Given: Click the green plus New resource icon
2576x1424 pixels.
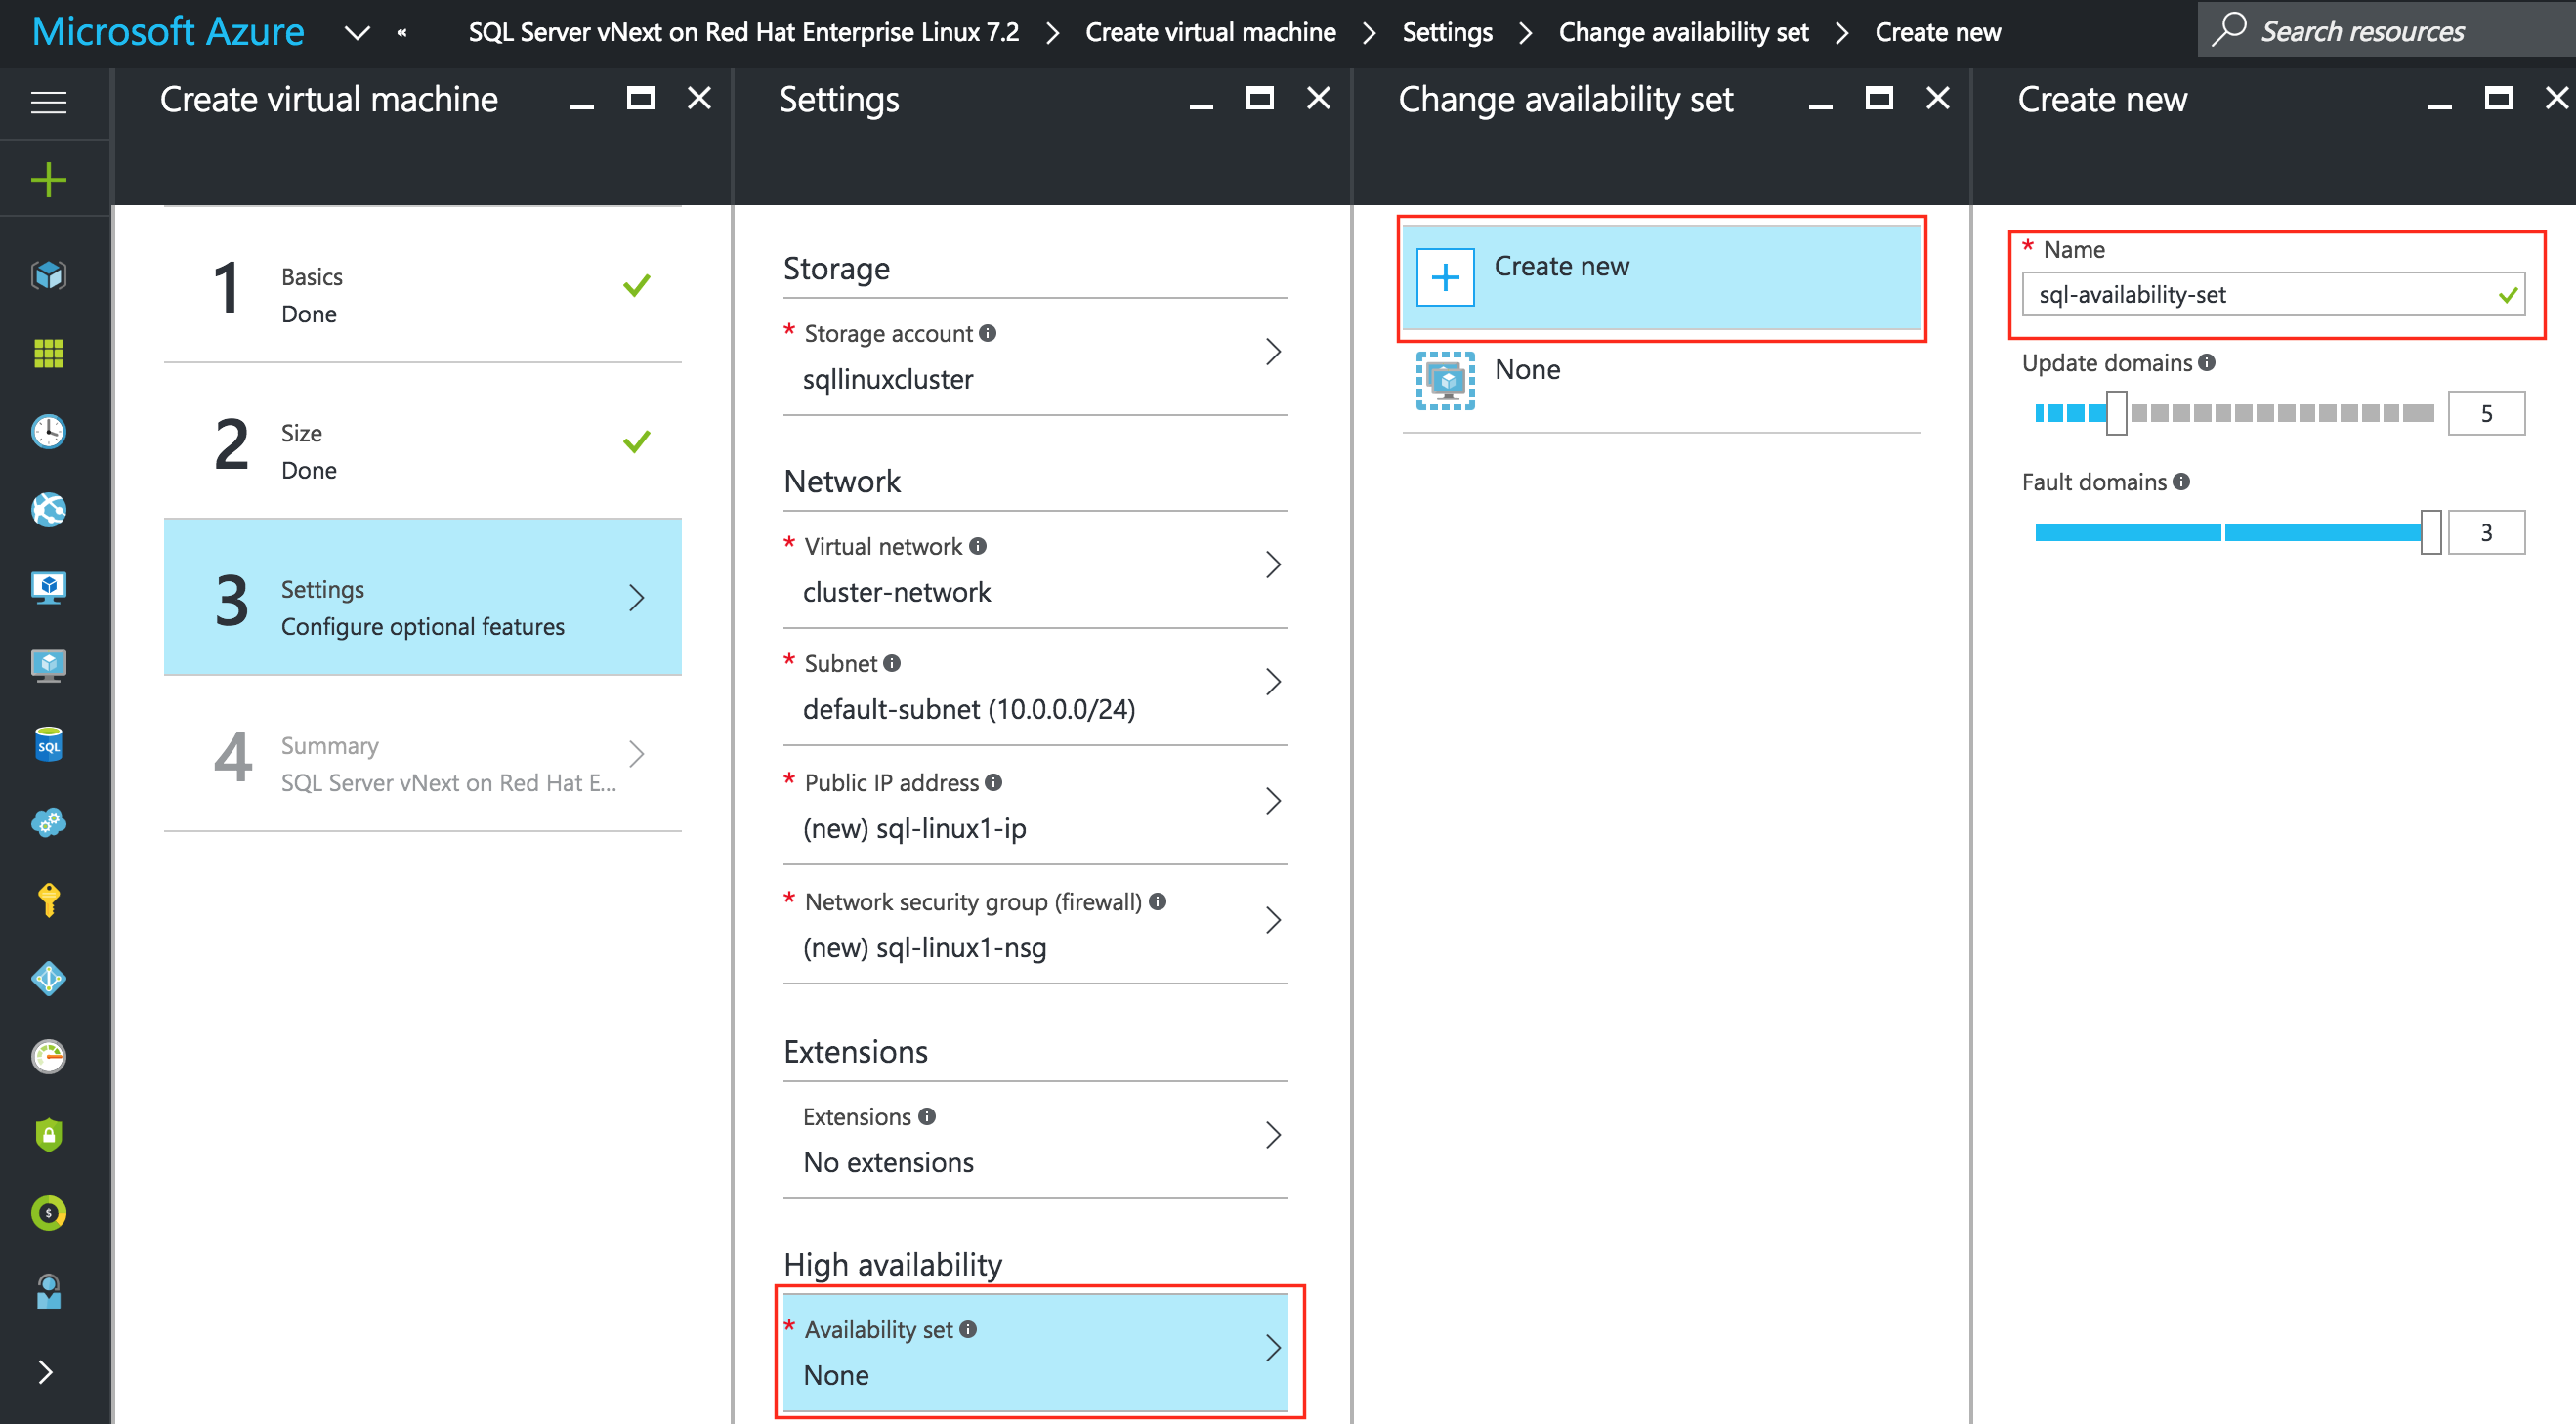Looking at the screenshot, I should tap(48, 180).
